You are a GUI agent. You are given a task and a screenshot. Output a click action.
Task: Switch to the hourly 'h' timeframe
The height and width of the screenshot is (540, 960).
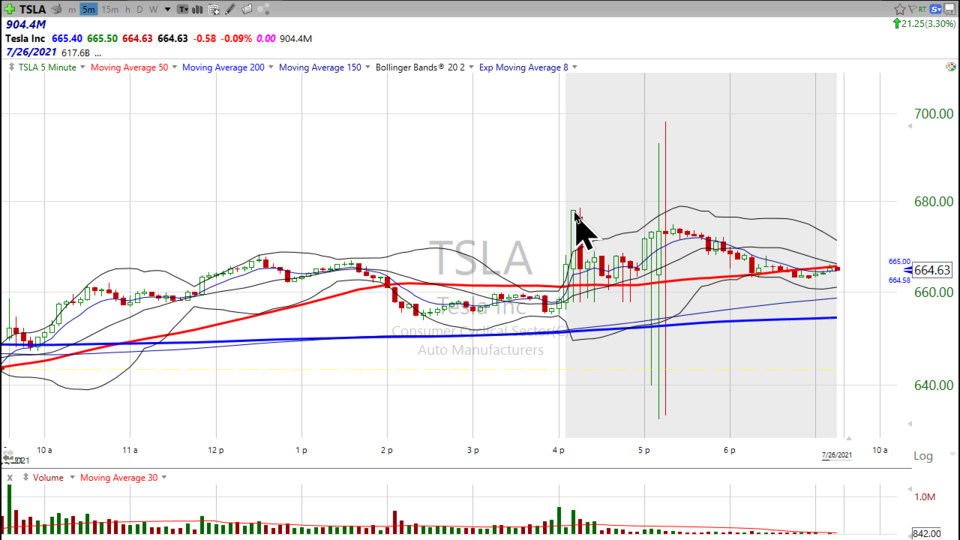[128, 10]
